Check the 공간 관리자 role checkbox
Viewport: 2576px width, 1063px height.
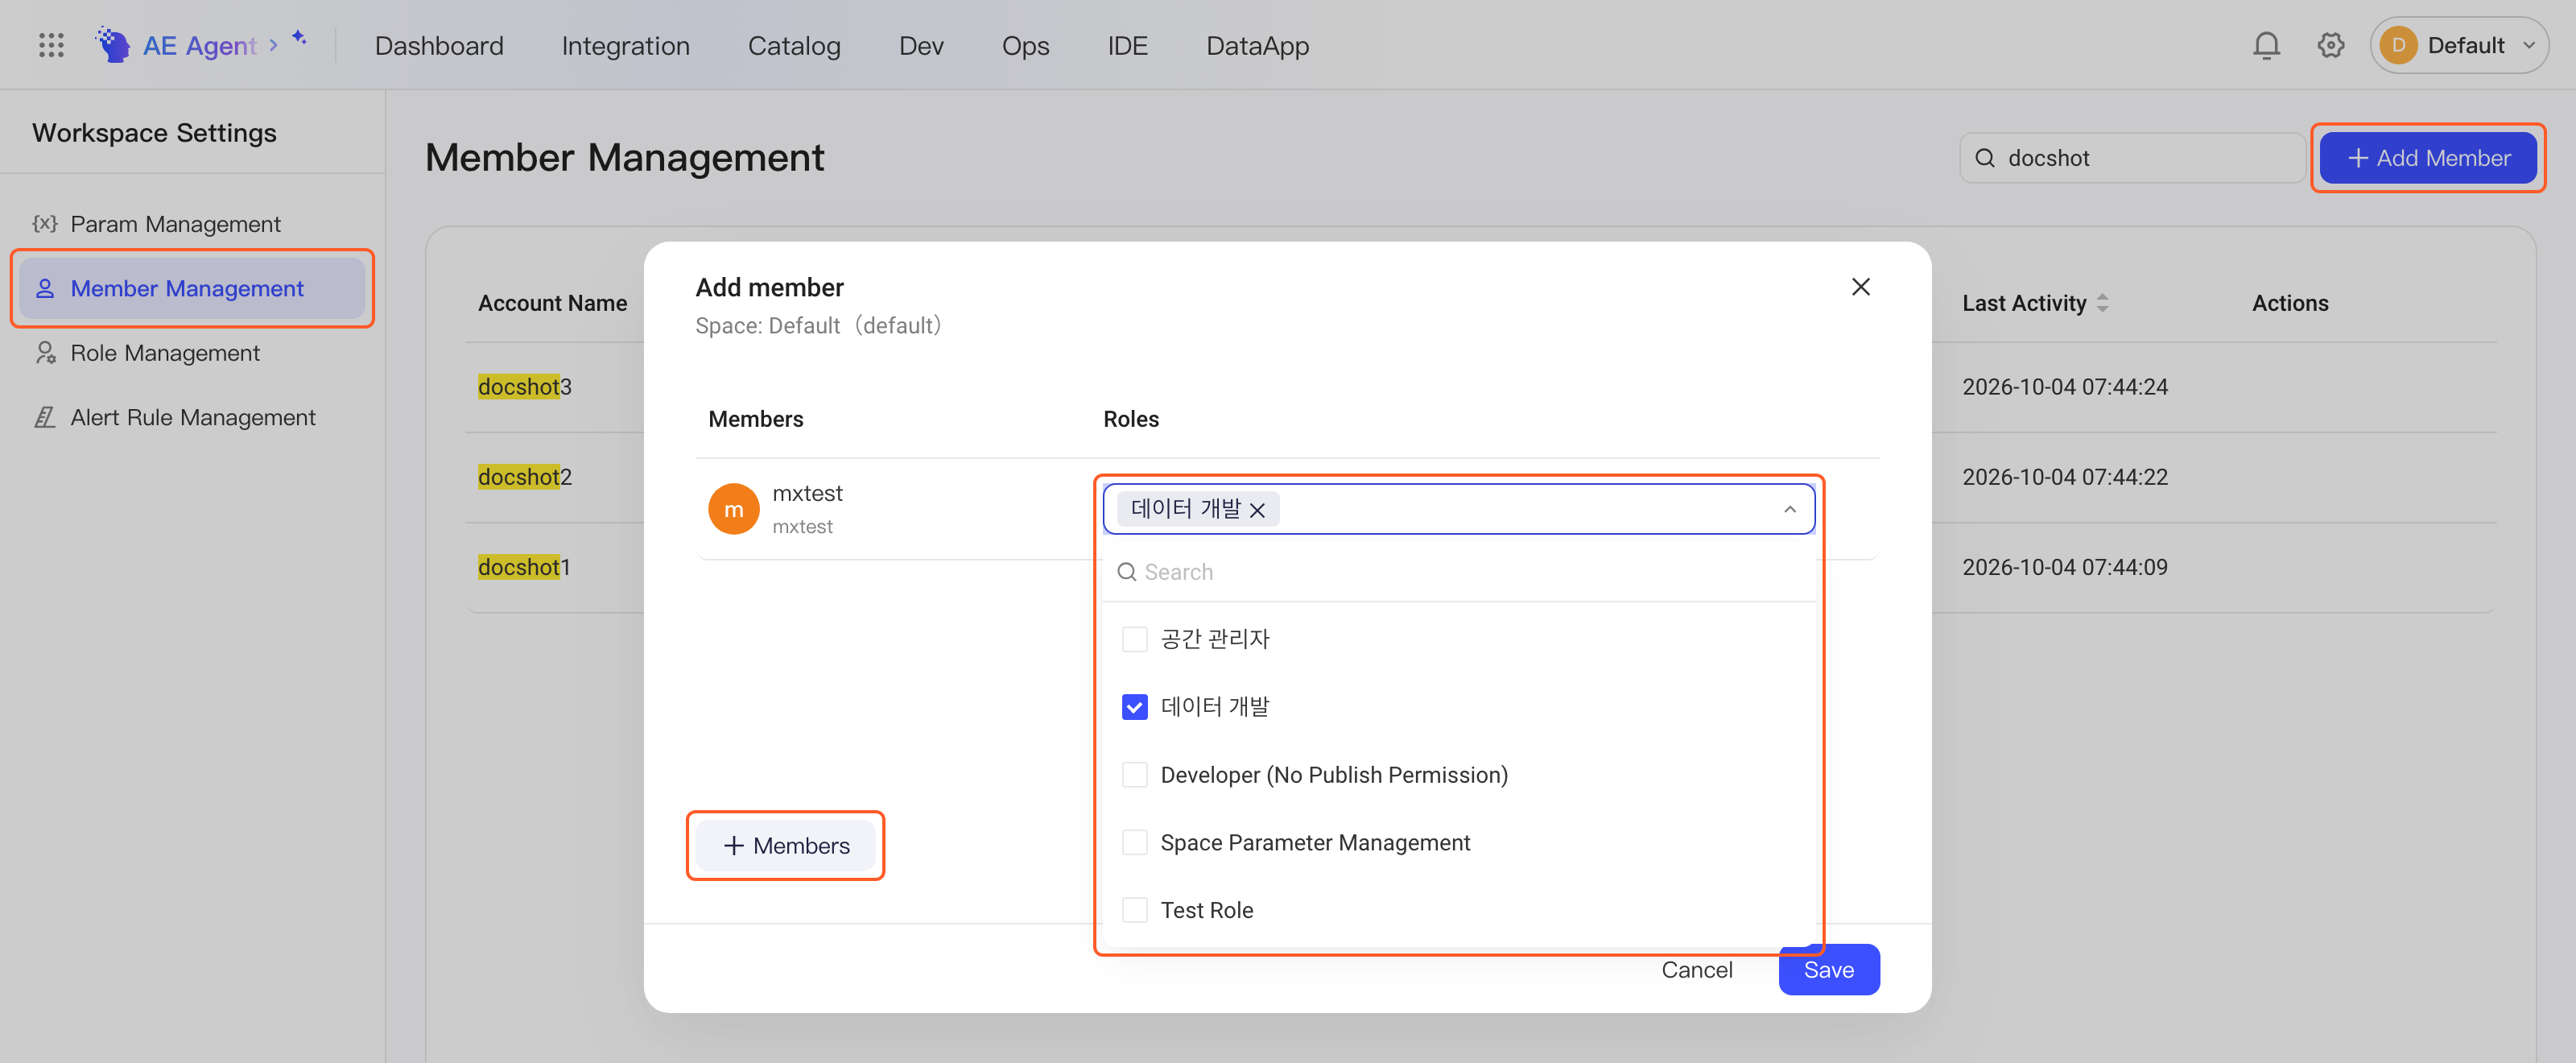tap(1134, 639)
